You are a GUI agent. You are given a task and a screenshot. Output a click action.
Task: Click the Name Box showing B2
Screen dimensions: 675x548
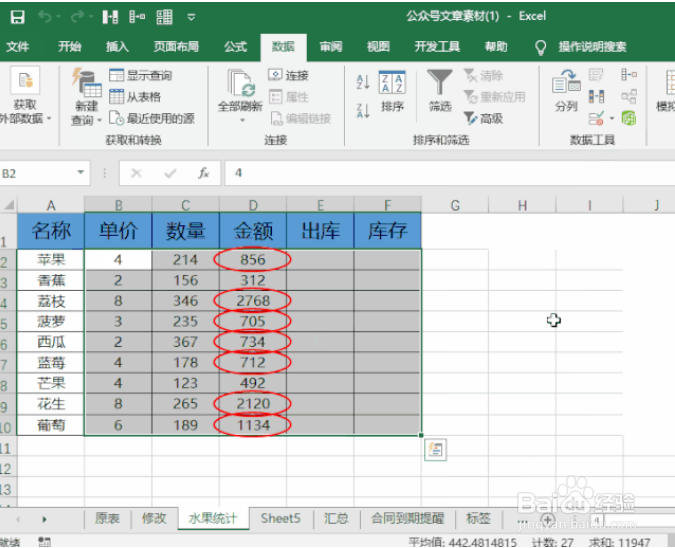coord(38,173)
